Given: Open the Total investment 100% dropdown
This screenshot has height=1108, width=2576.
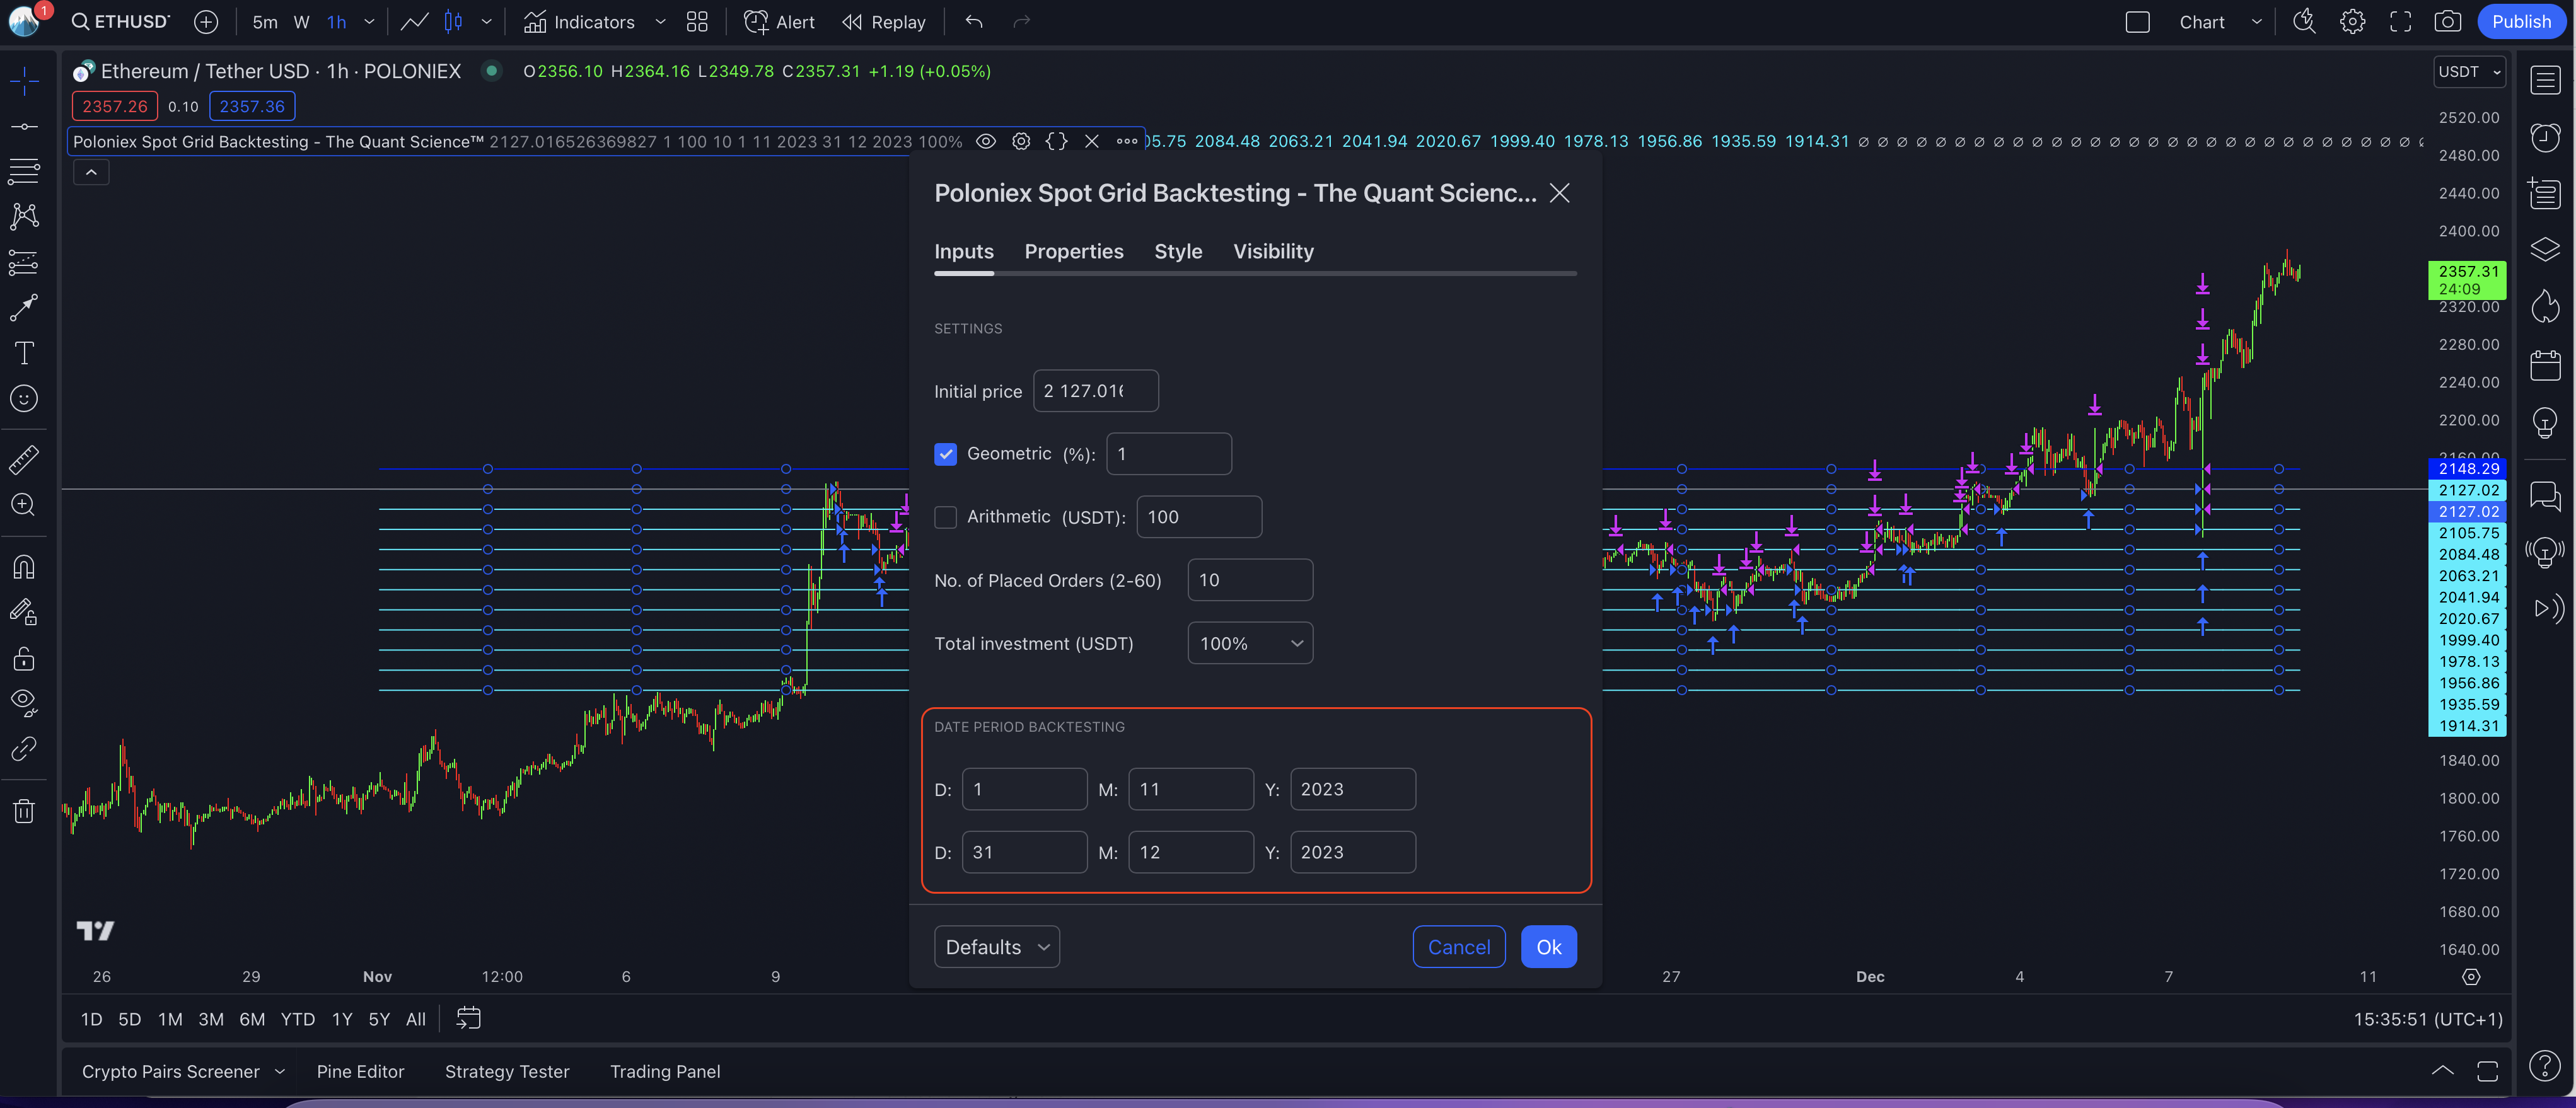Looking at the screenshot, I should 1250,644.
